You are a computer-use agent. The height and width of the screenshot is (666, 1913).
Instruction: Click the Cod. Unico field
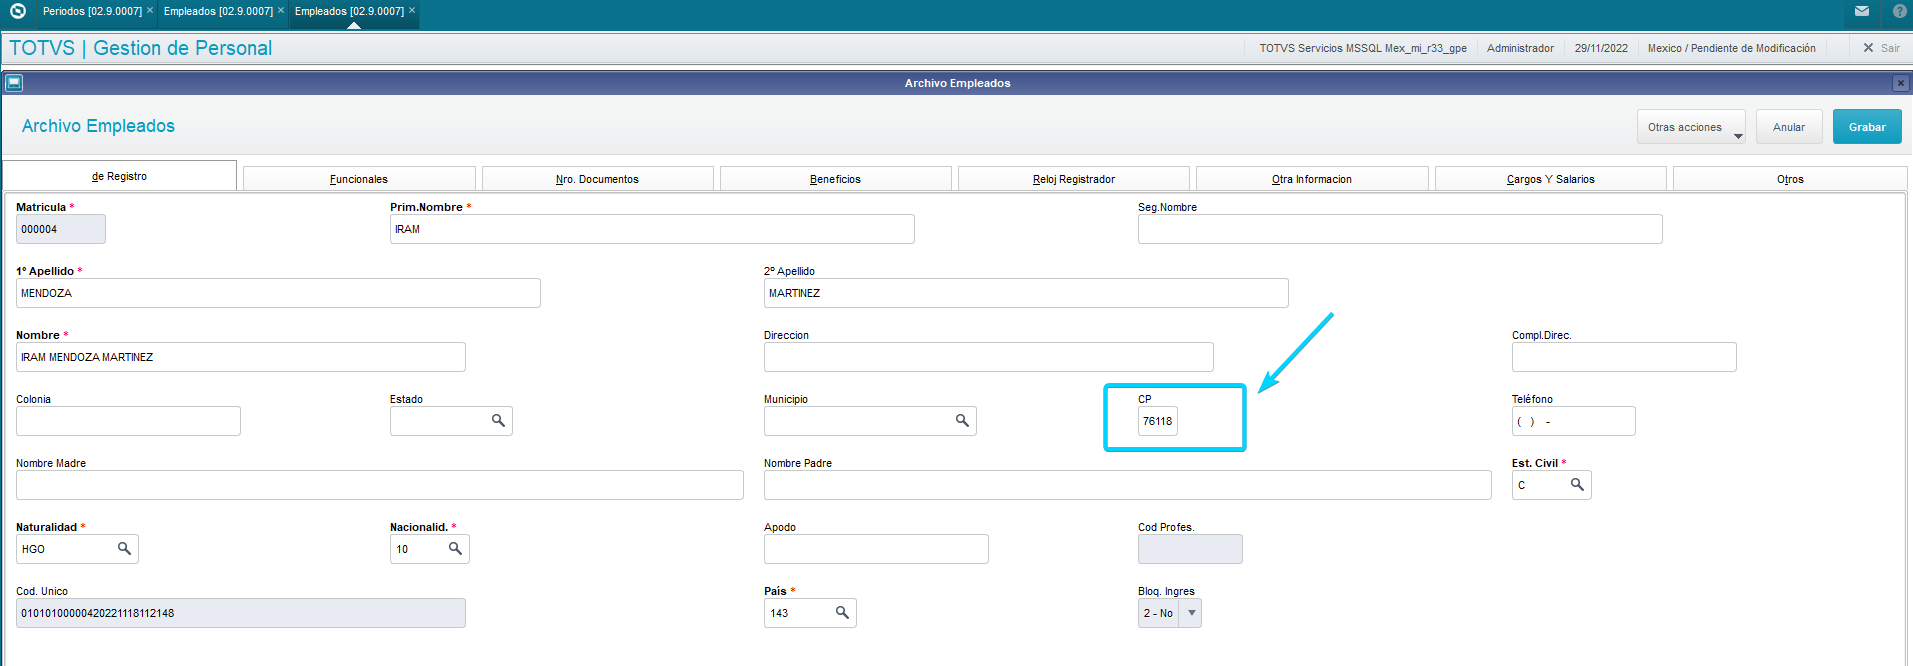[241, 613]
